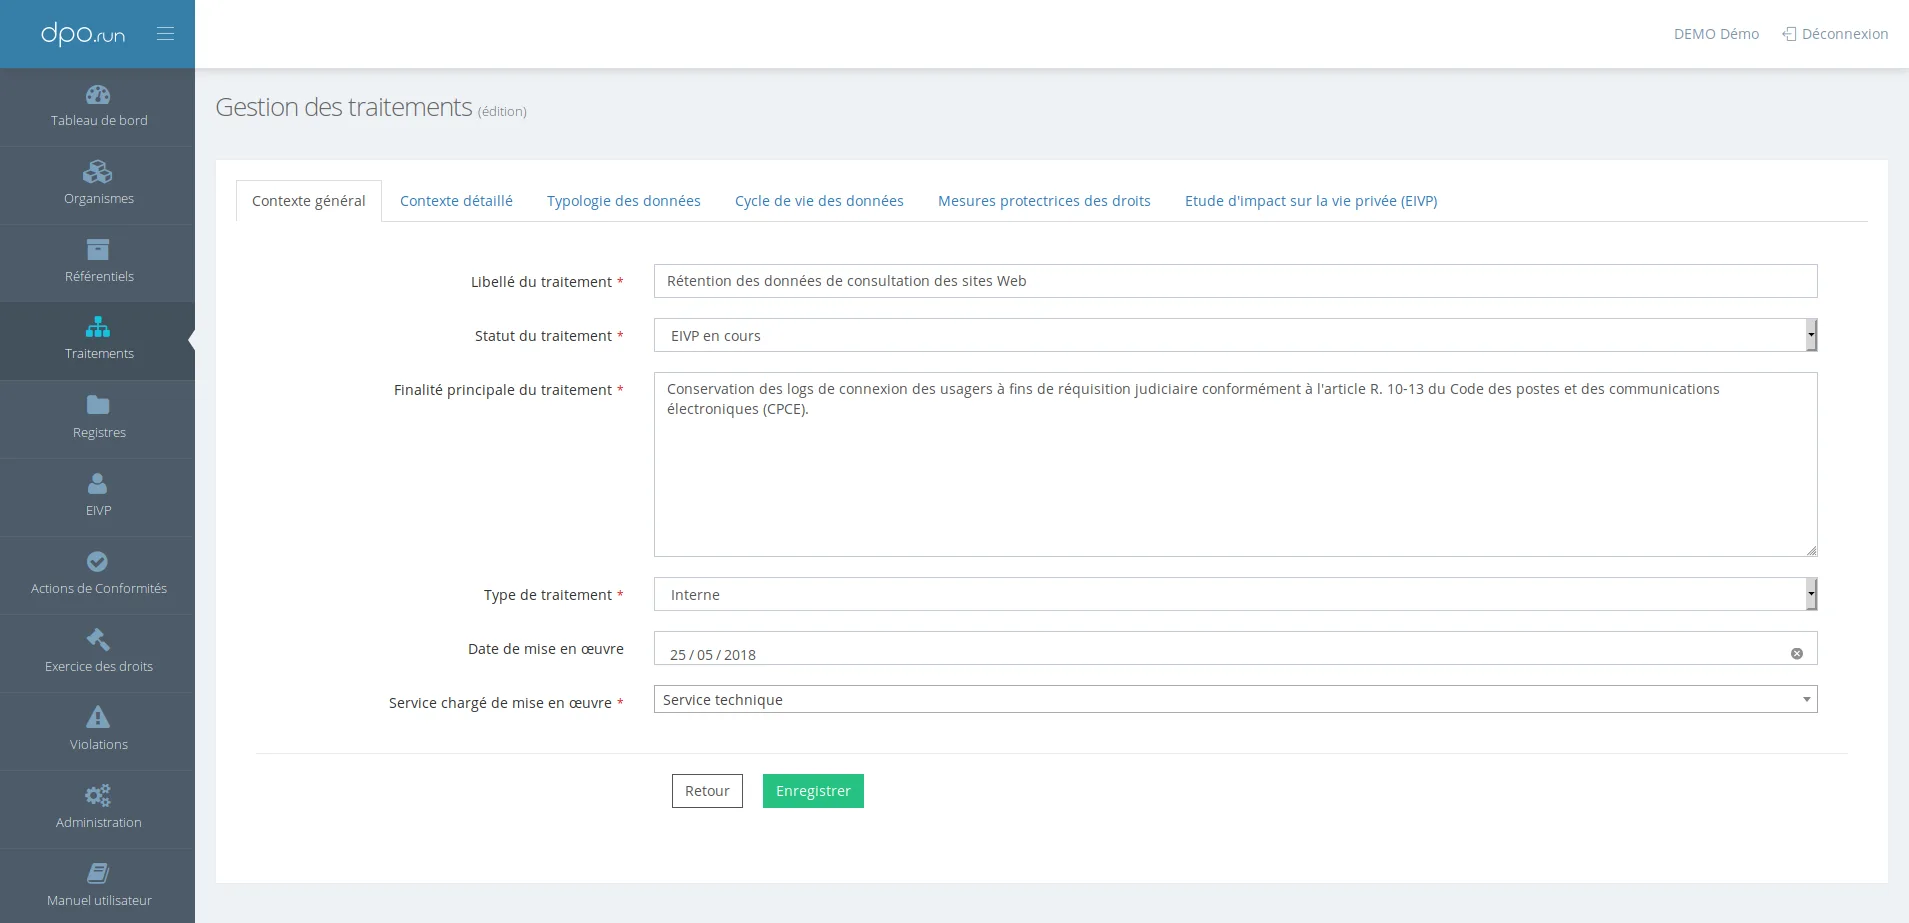
Task: Open the Registres folder icon
Action: (x=98, y=405)
